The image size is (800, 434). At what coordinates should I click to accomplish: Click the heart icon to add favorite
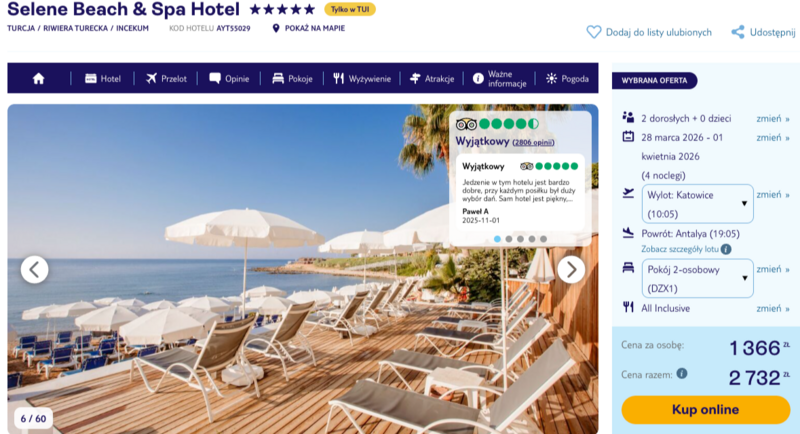pyautogui.click(x=593, y=32)
